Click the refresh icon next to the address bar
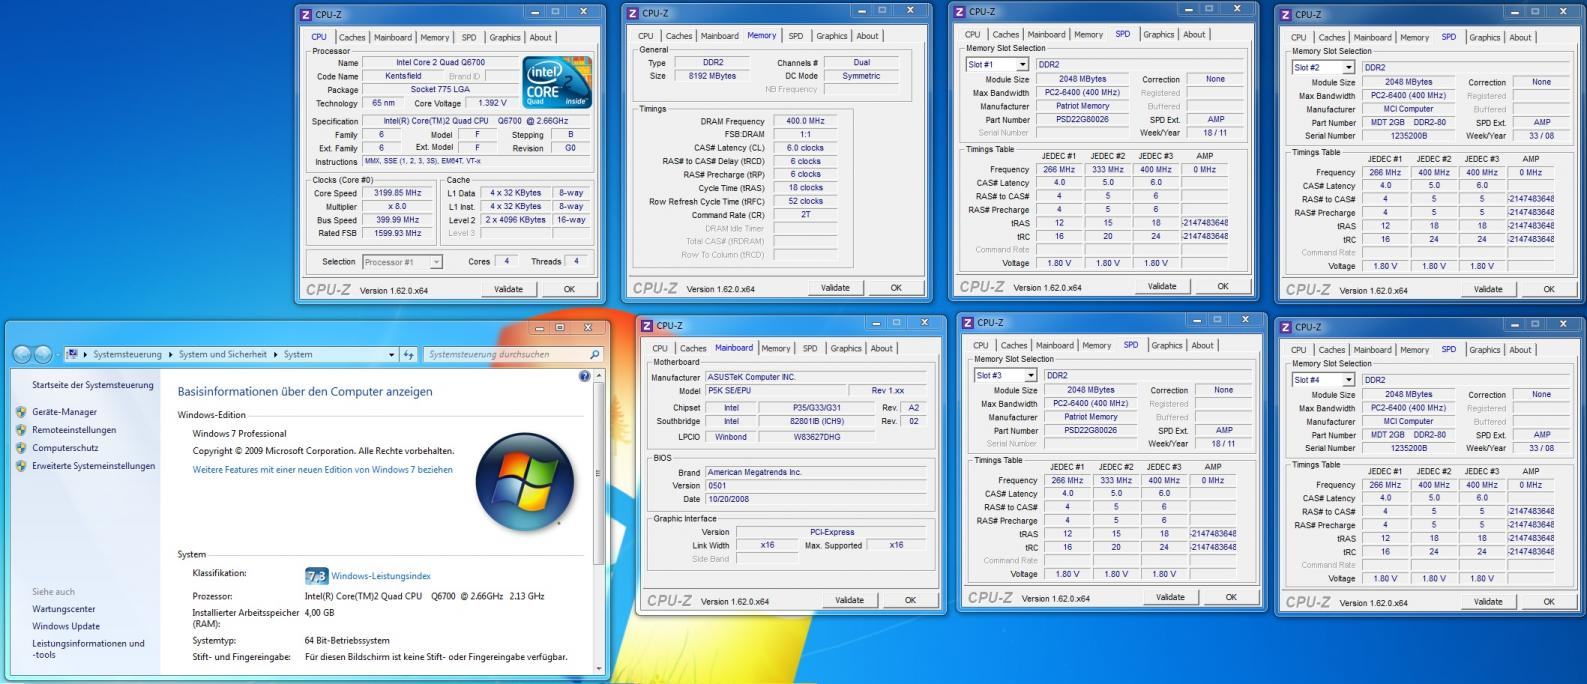This screenshot has width=1587, height=684. pos(408,354)
